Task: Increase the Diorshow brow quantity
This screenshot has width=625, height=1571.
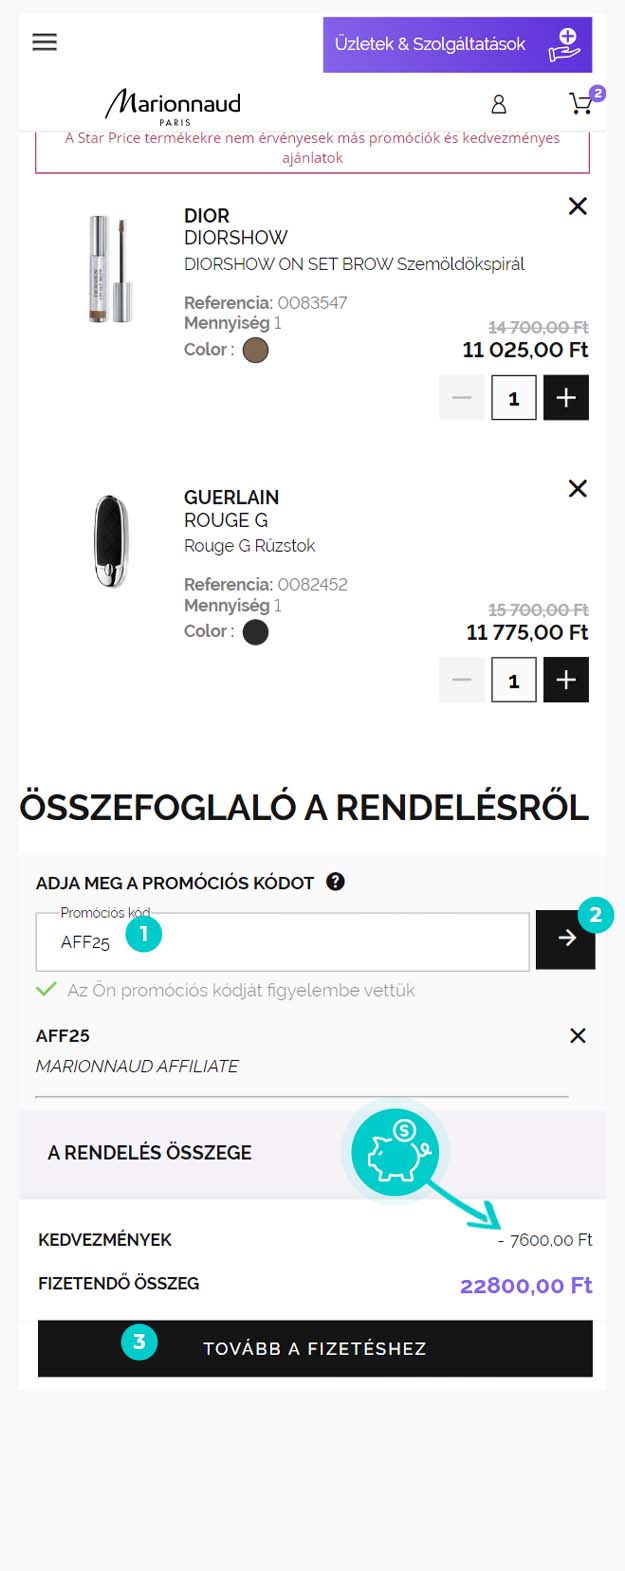Action: click(566, 398)
